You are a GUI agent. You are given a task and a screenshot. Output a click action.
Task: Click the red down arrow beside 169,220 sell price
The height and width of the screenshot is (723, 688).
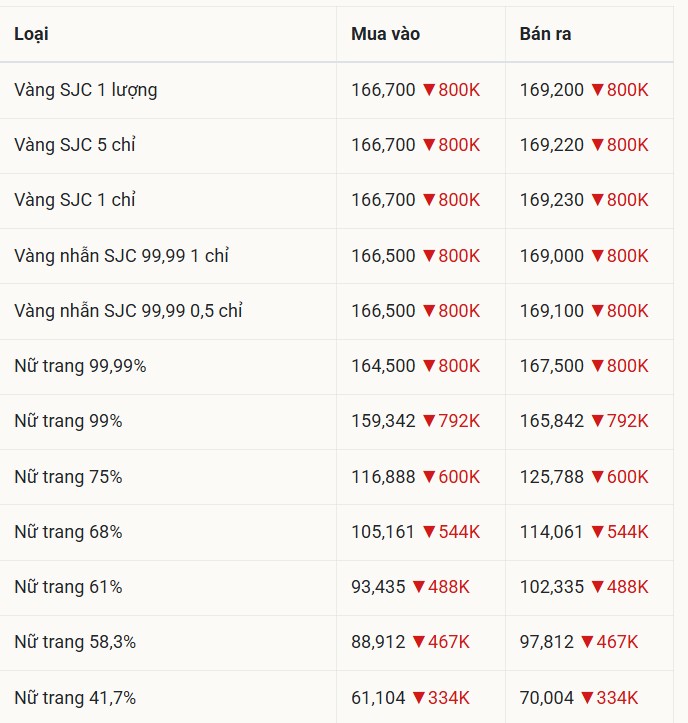pyautogui.click(x=598, y=145)
